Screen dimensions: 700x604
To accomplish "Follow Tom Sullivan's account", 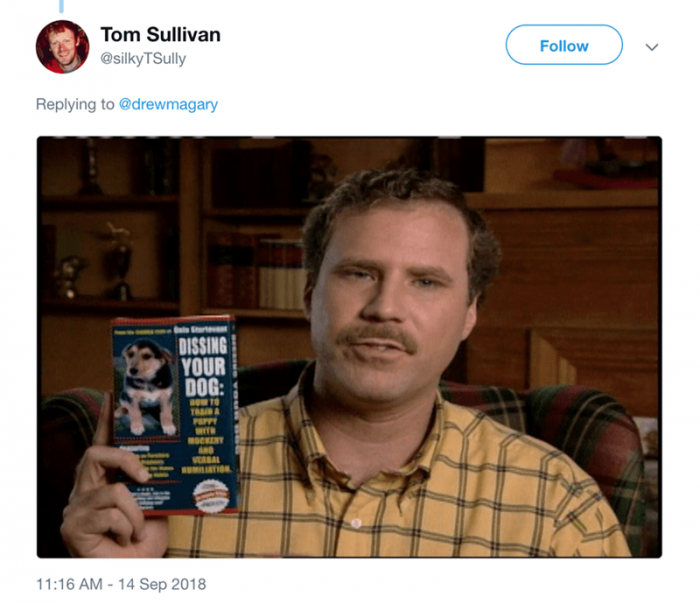I will [x=564, y=45].
